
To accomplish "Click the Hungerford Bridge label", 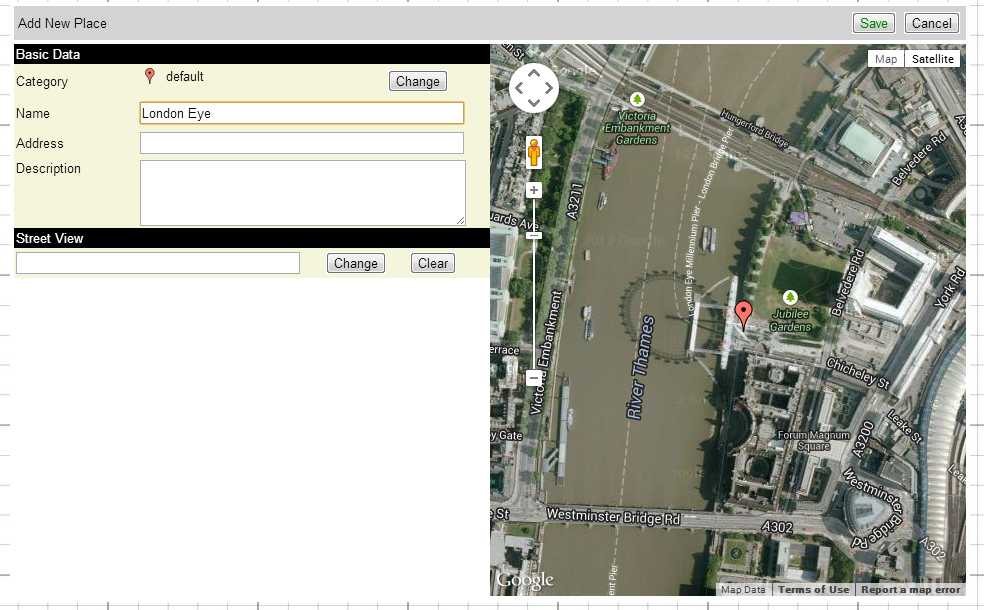I will click(754, 129).
